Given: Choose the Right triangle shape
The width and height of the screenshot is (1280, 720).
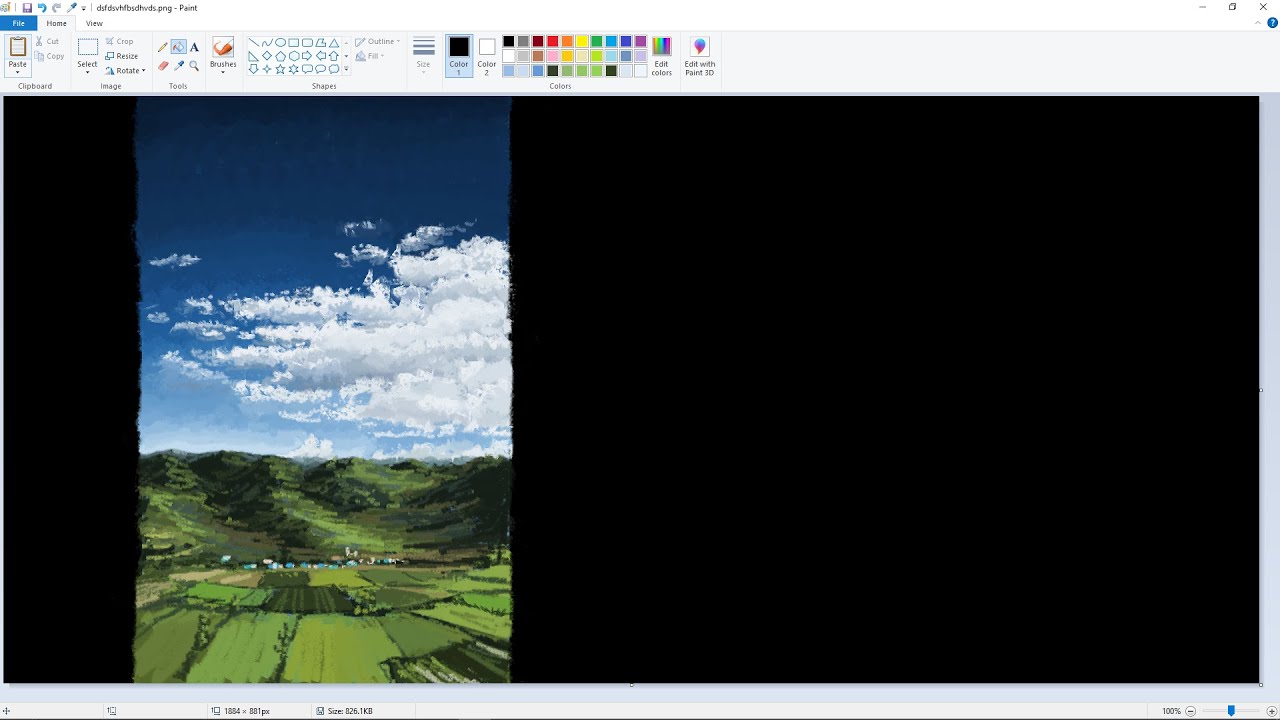Looking at the screenshot, I should (254, 56).
